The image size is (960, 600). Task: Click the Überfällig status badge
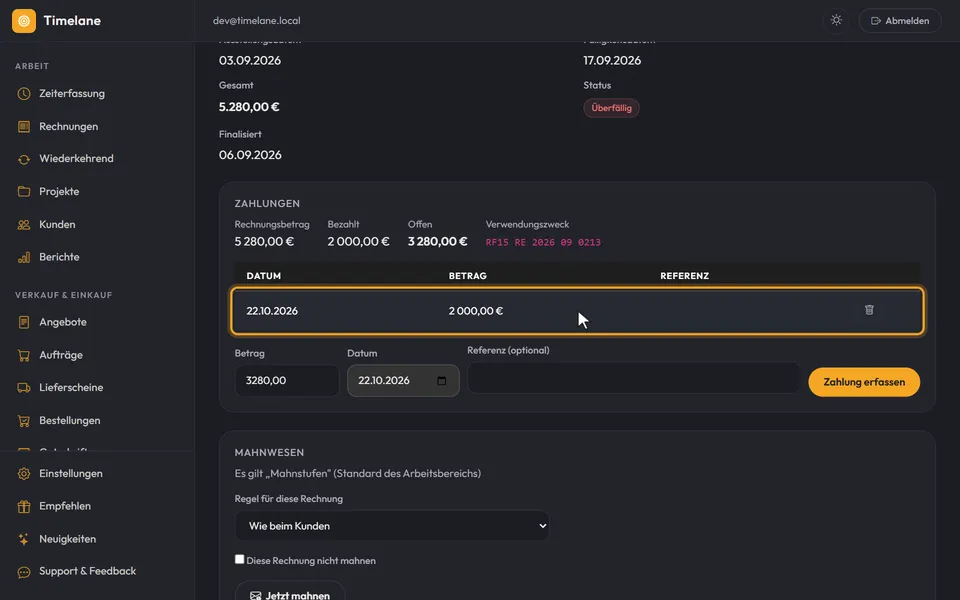[611, 108]
